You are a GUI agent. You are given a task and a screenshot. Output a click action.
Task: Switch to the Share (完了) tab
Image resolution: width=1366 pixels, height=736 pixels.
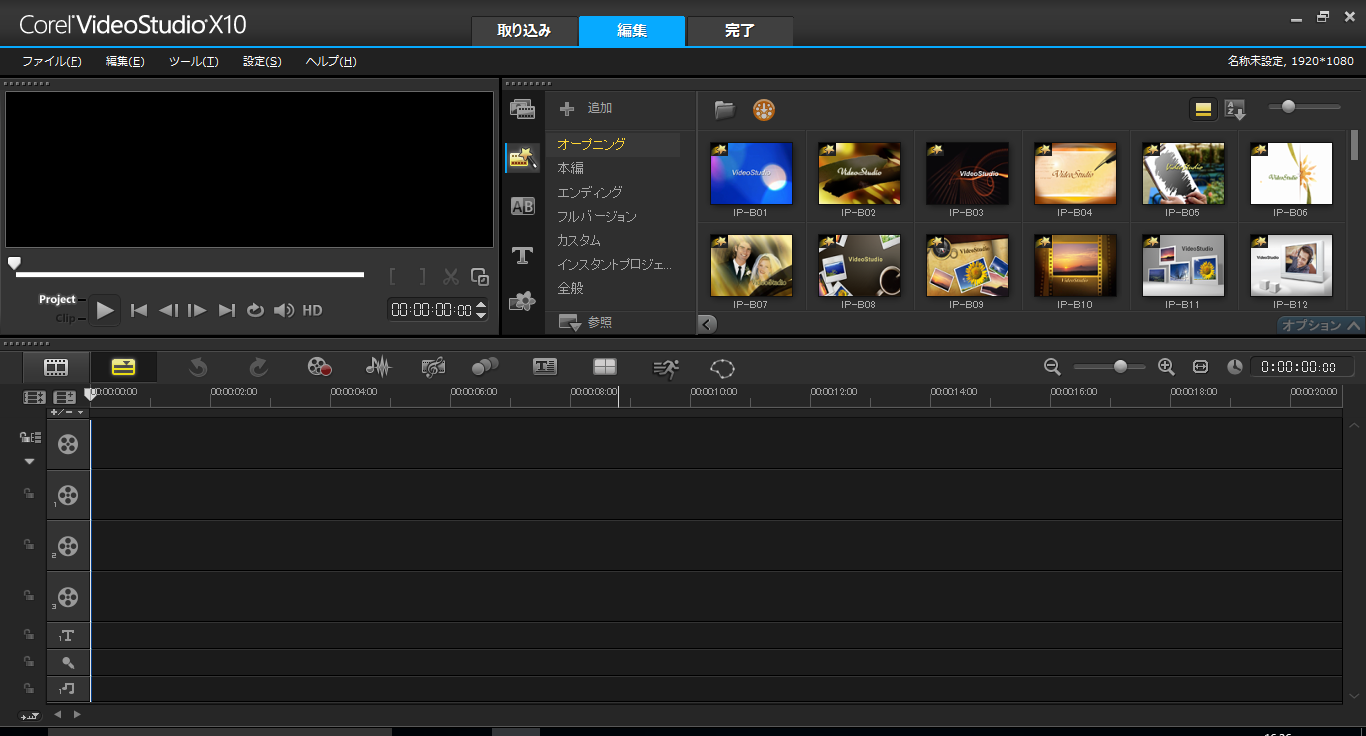point(740,31)
